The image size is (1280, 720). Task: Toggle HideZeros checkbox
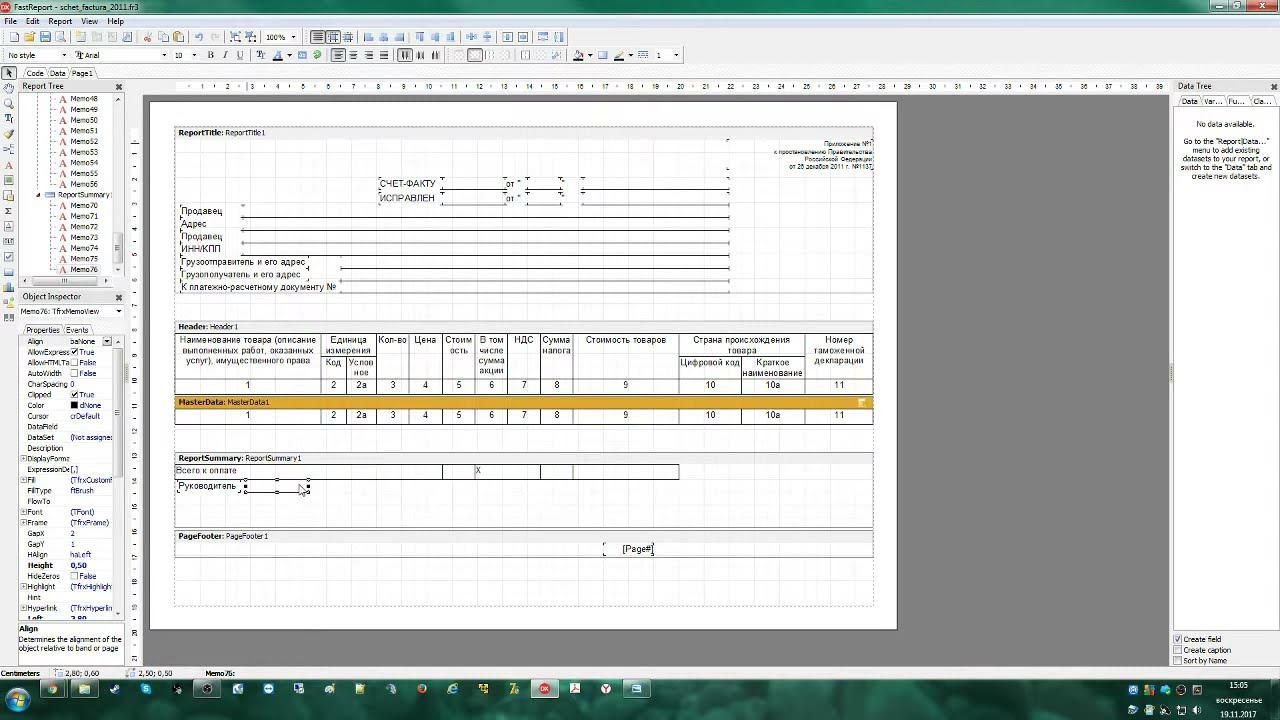[74, 576]
